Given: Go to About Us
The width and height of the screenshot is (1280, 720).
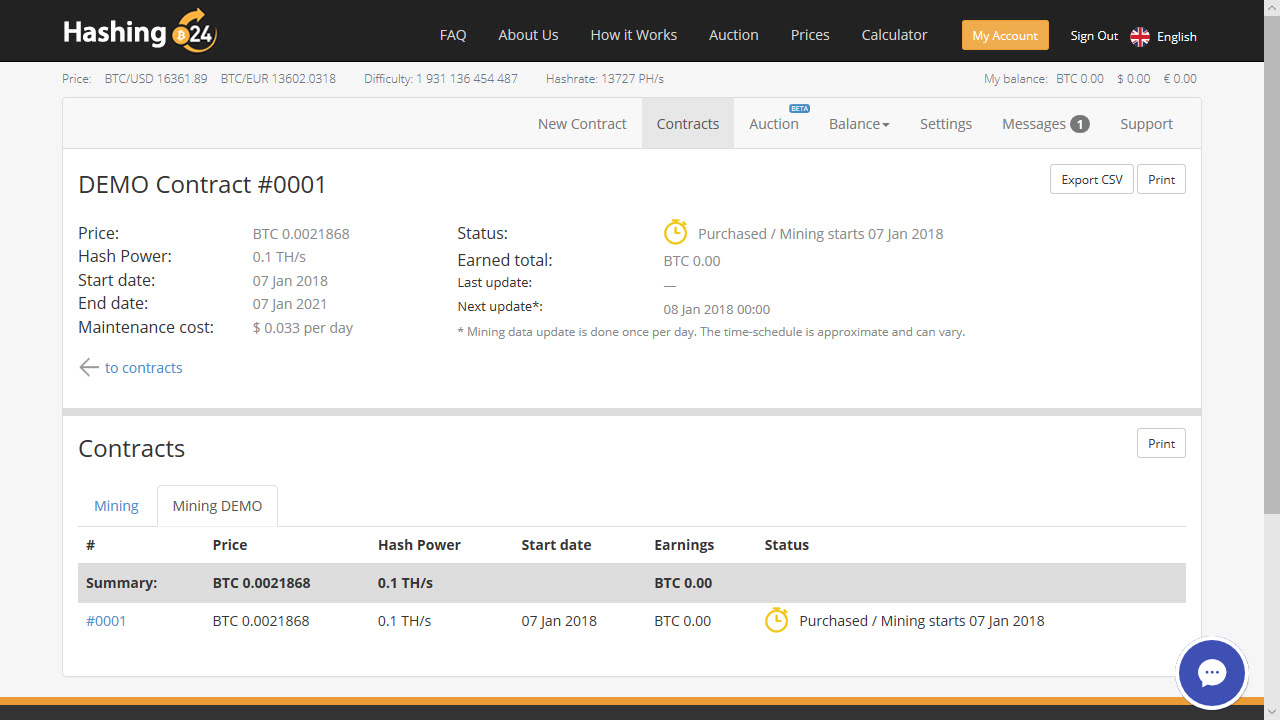Looking at the screenshot, I should click(x=528, y=35).
